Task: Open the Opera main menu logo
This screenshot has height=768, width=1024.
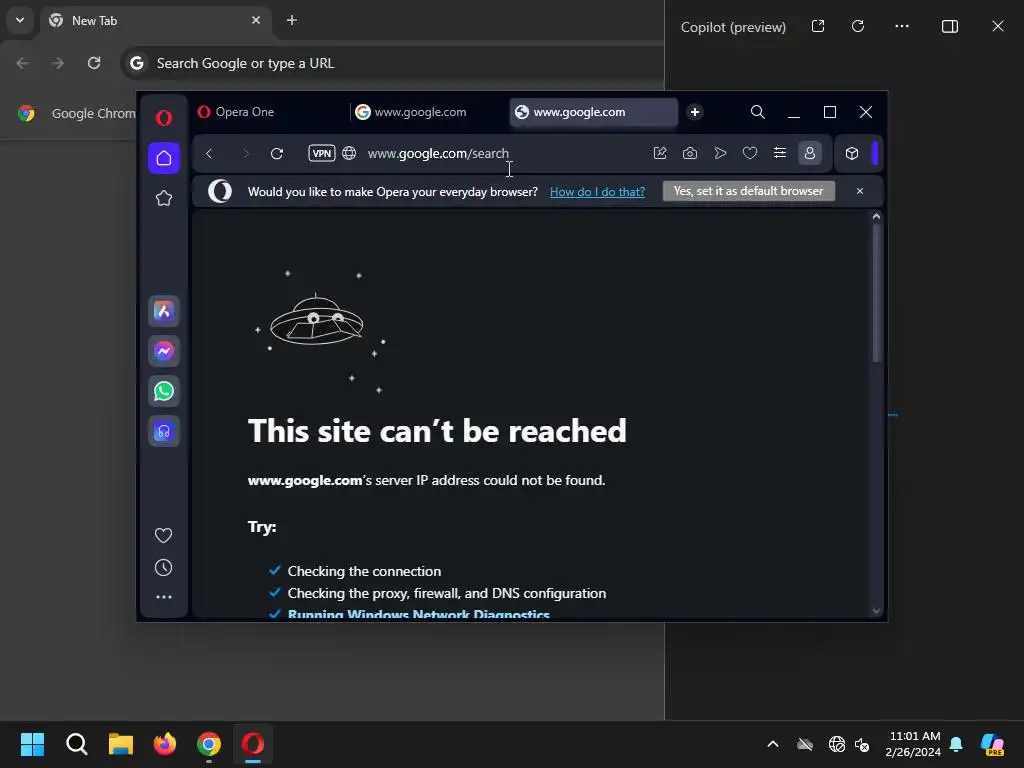Action: click(x=164, y=118)
